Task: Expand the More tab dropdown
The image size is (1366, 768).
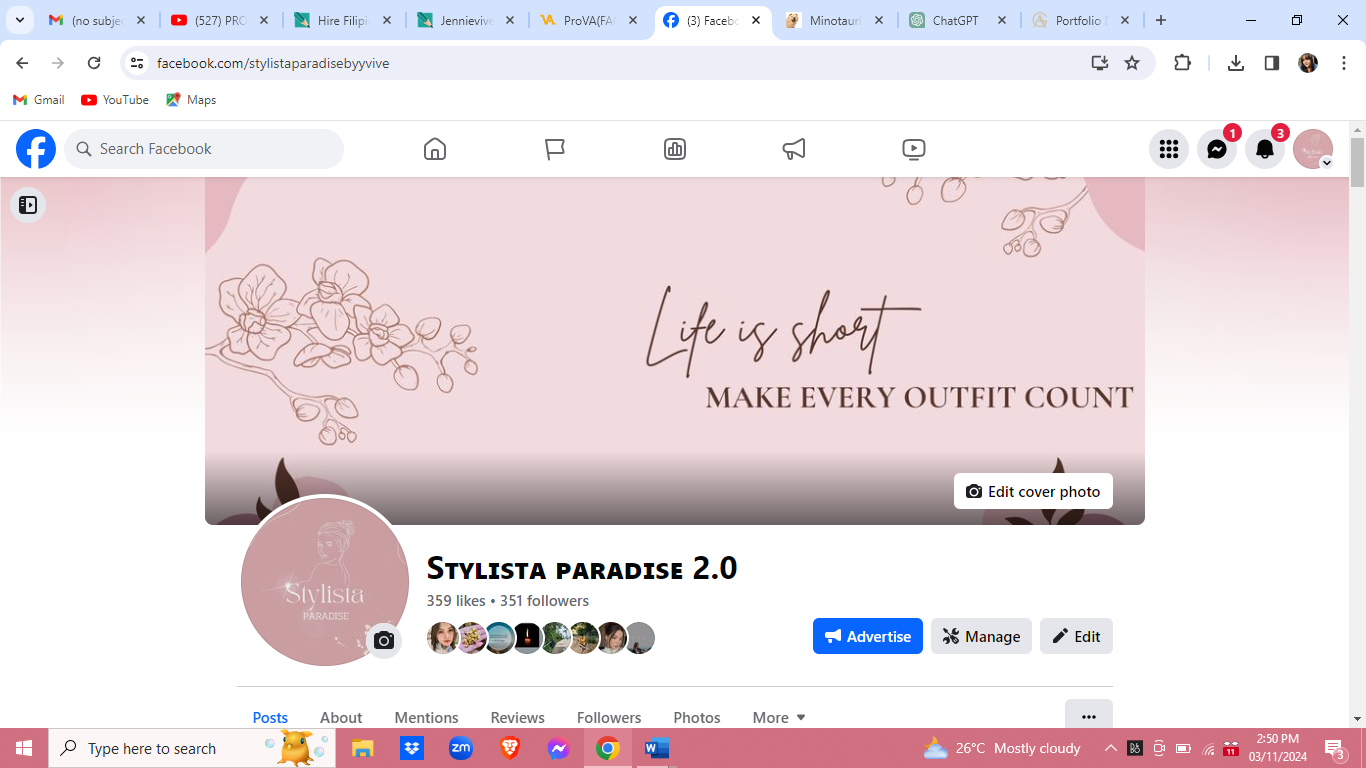Action: tap(779, 718)
